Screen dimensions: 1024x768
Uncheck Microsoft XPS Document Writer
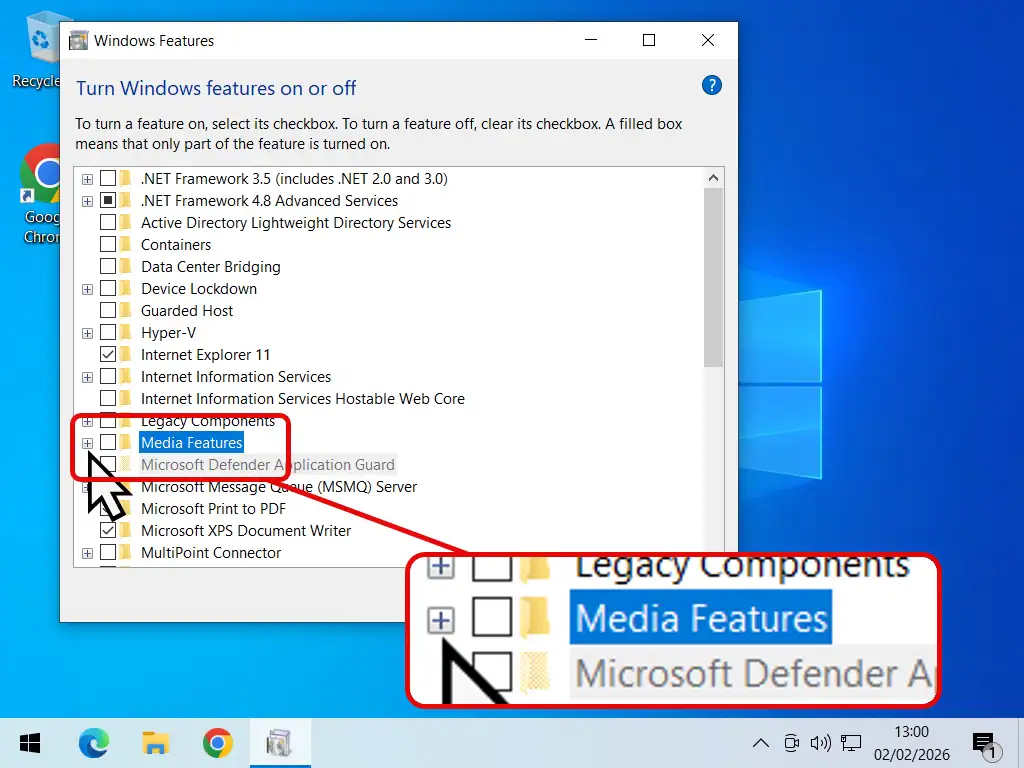[x=108, y=530]
